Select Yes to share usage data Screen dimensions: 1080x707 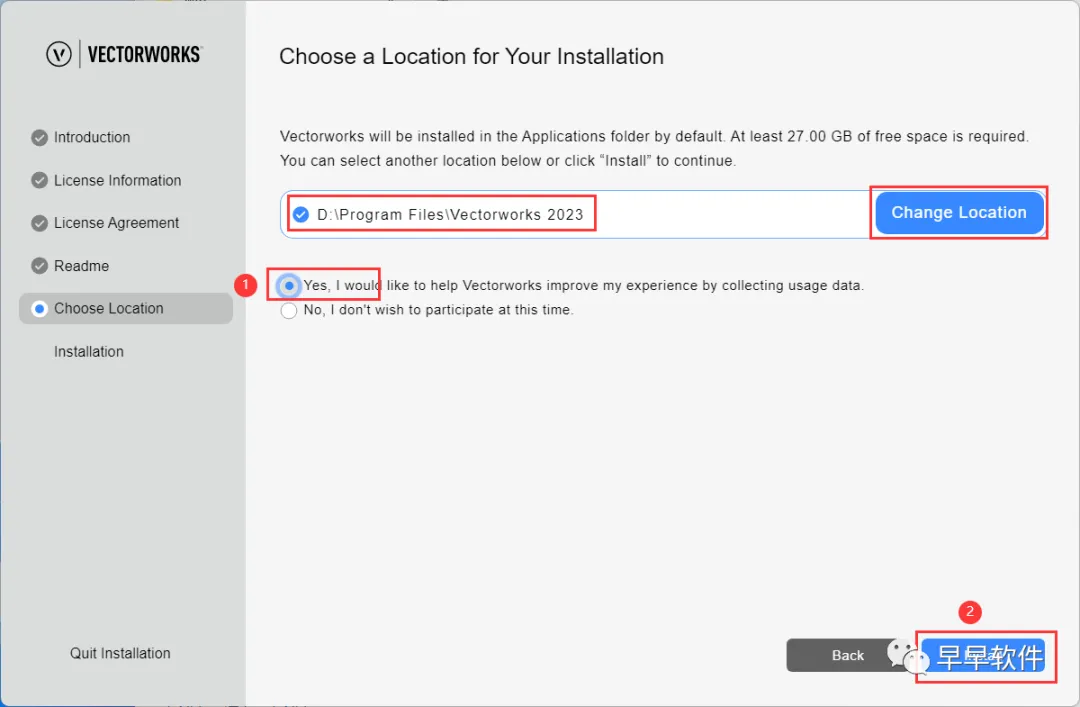coord(289,285)
